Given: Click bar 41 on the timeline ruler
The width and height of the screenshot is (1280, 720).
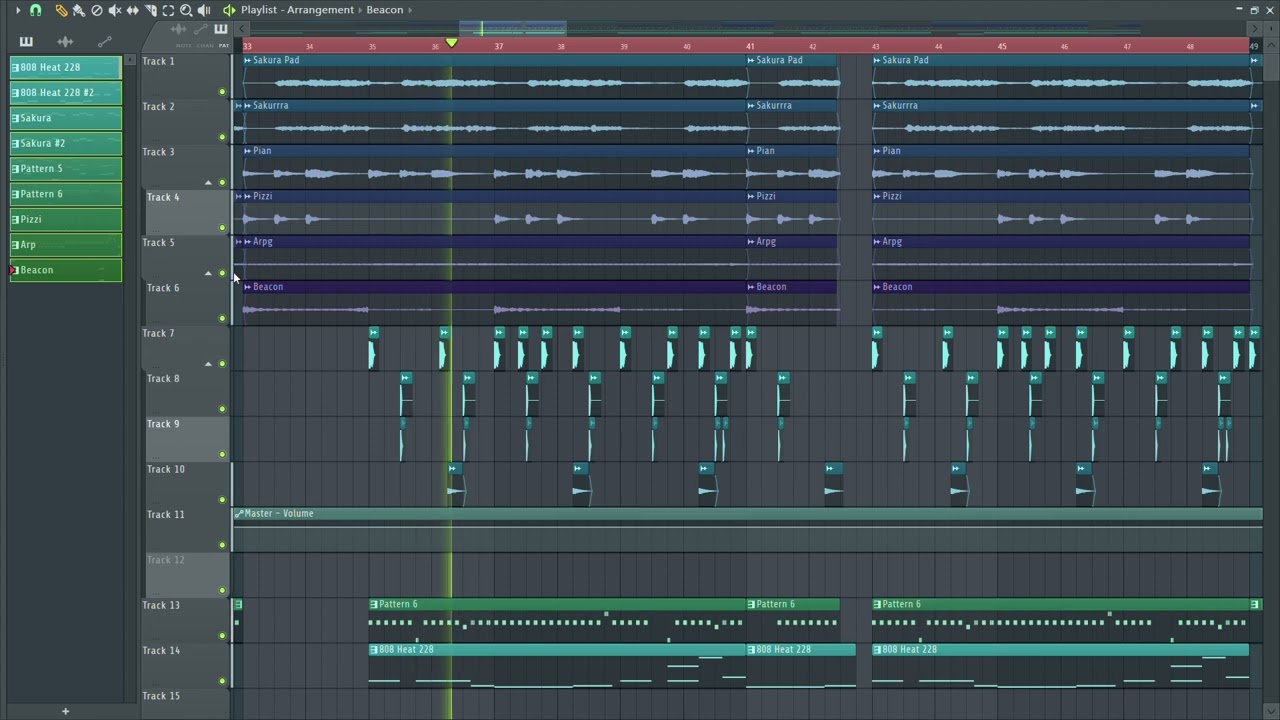Looking at the screenshot, I should (750, 46).
